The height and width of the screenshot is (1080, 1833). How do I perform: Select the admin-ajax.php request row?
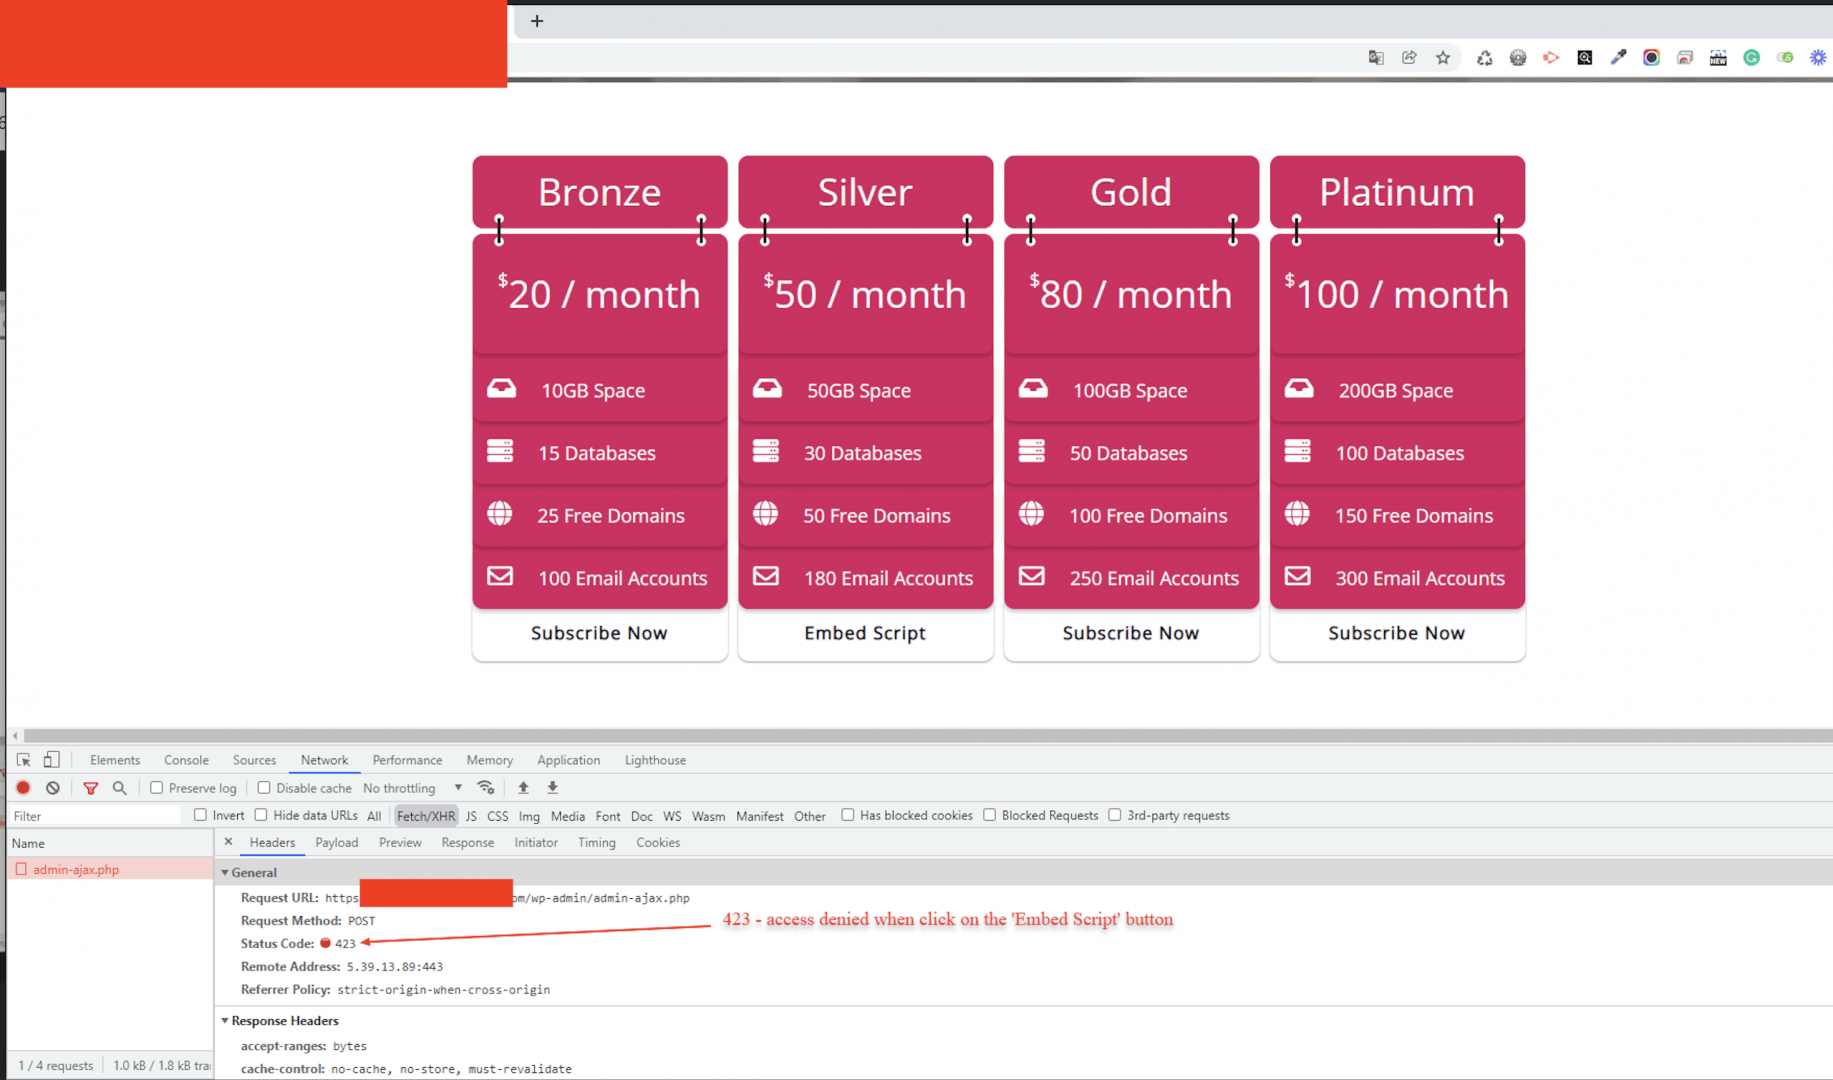point(110,869)
